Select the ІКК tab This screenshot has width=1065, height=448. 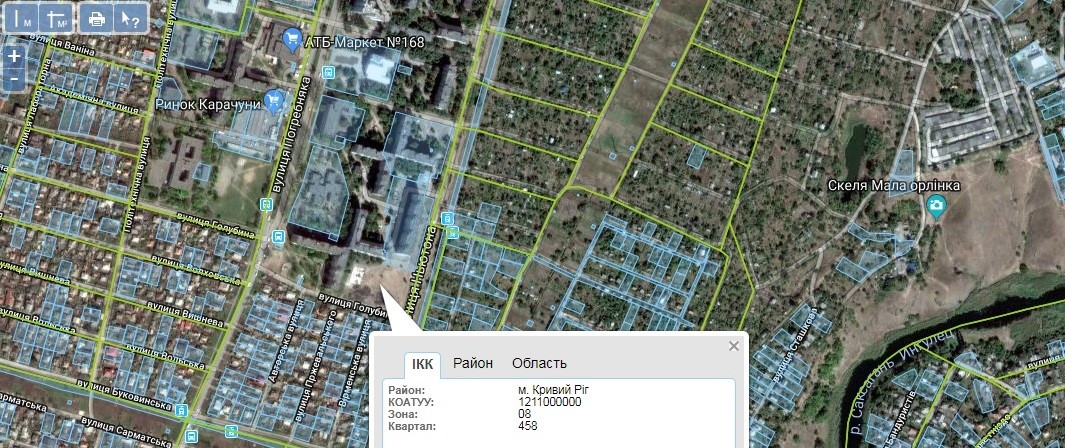[423, 364]
